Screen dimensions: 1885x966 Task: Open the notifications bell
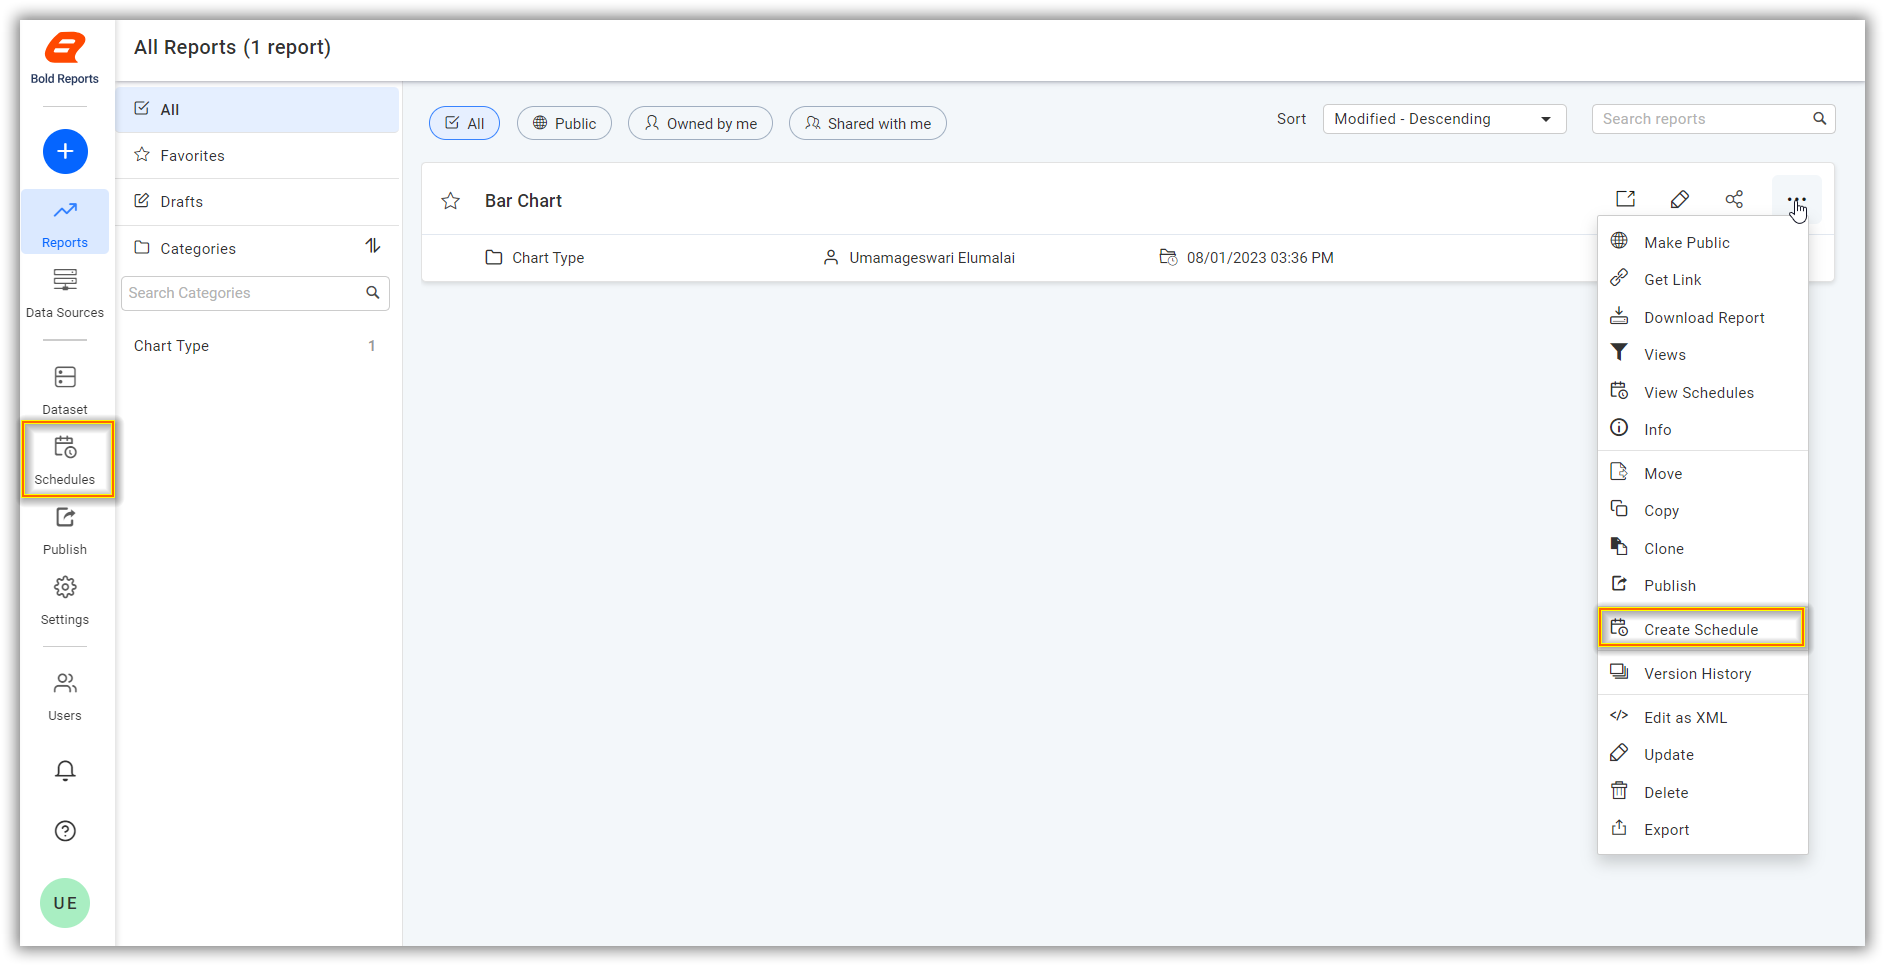pos(64,770)
